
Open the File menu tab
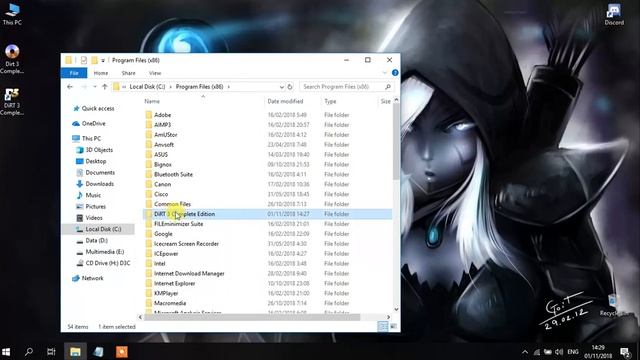[x=74, y=73]
